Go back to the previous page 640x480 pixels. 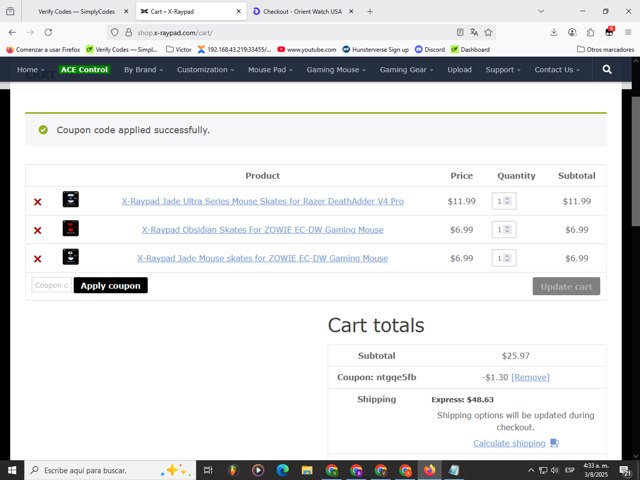coord(12,32)
